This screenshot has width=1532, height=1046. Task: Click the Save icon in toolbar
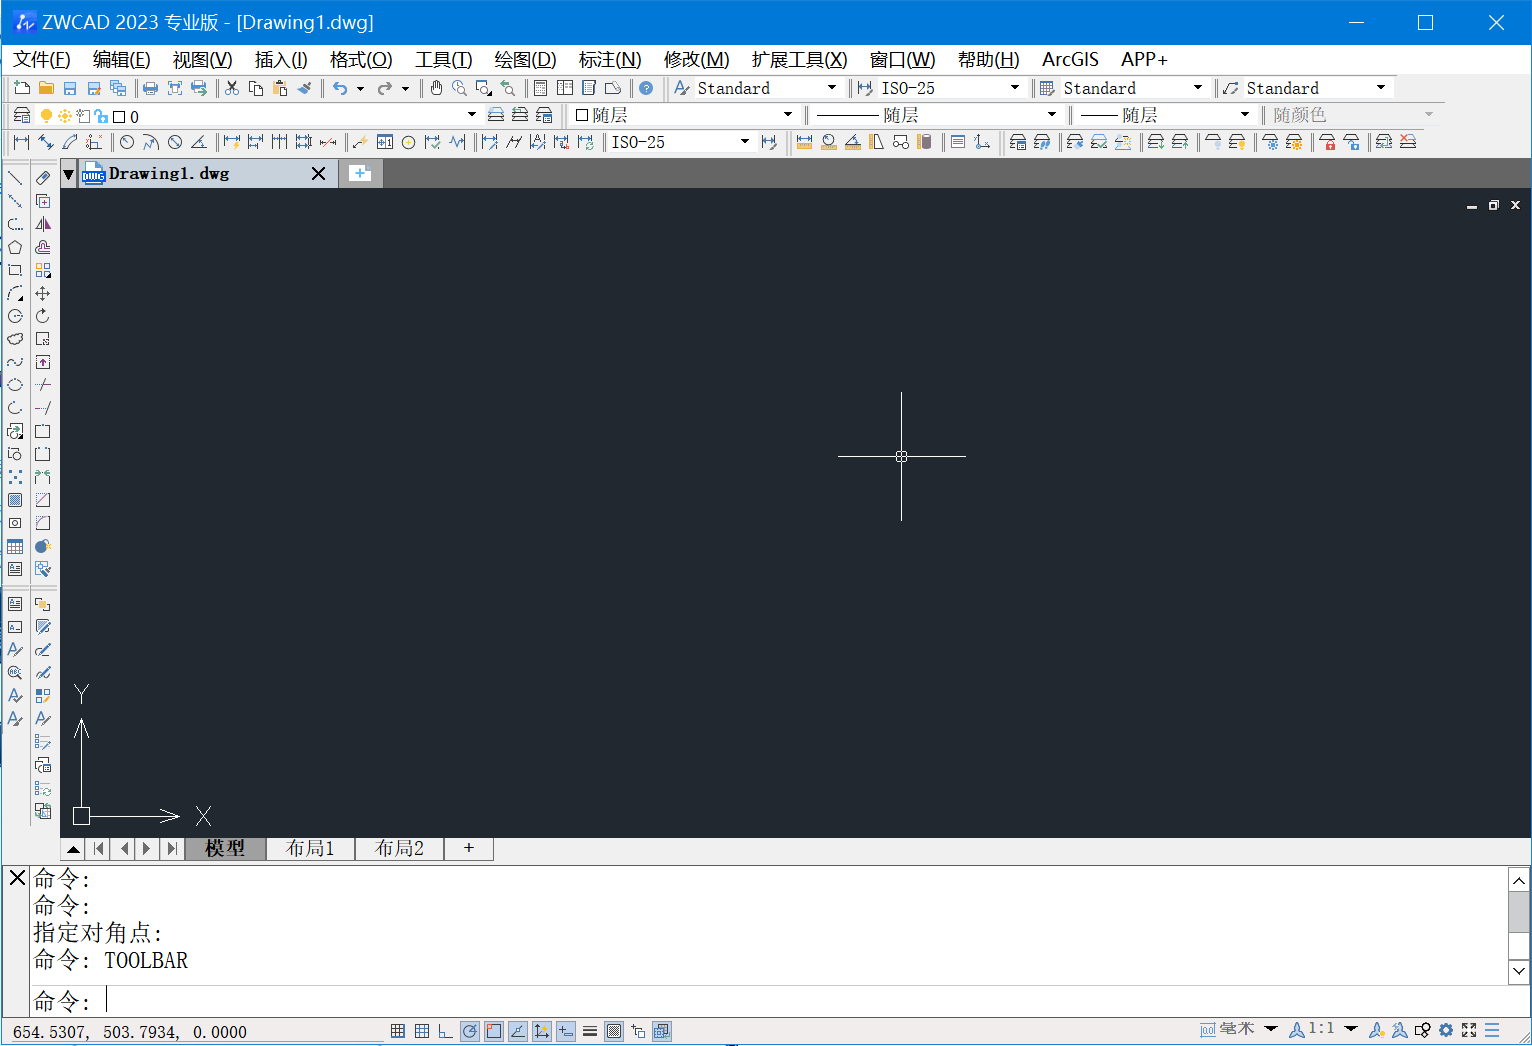click(70, 88)
